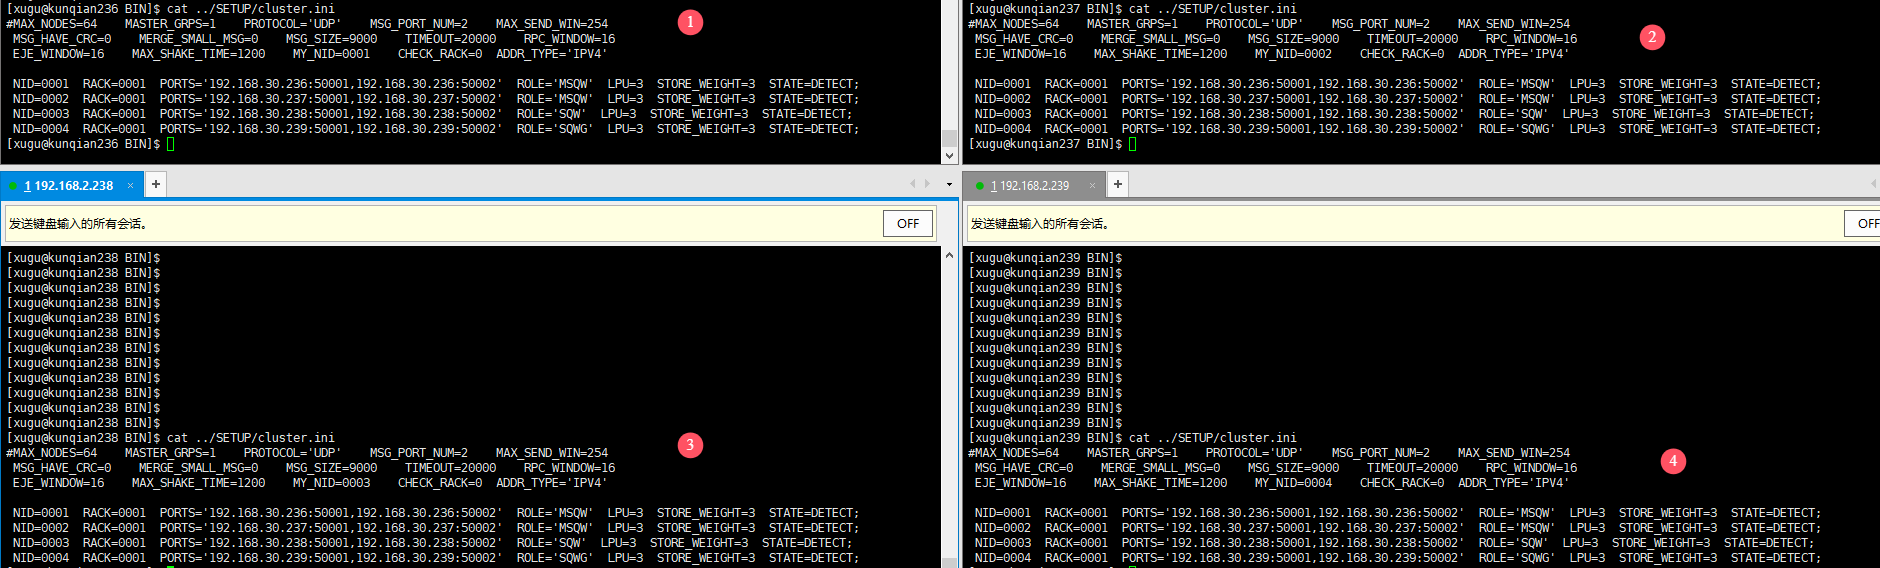Toggle OFF button in 192.168.2.239 pane
This screenshot has height=568, width=1880.
tap(1865, 223)
